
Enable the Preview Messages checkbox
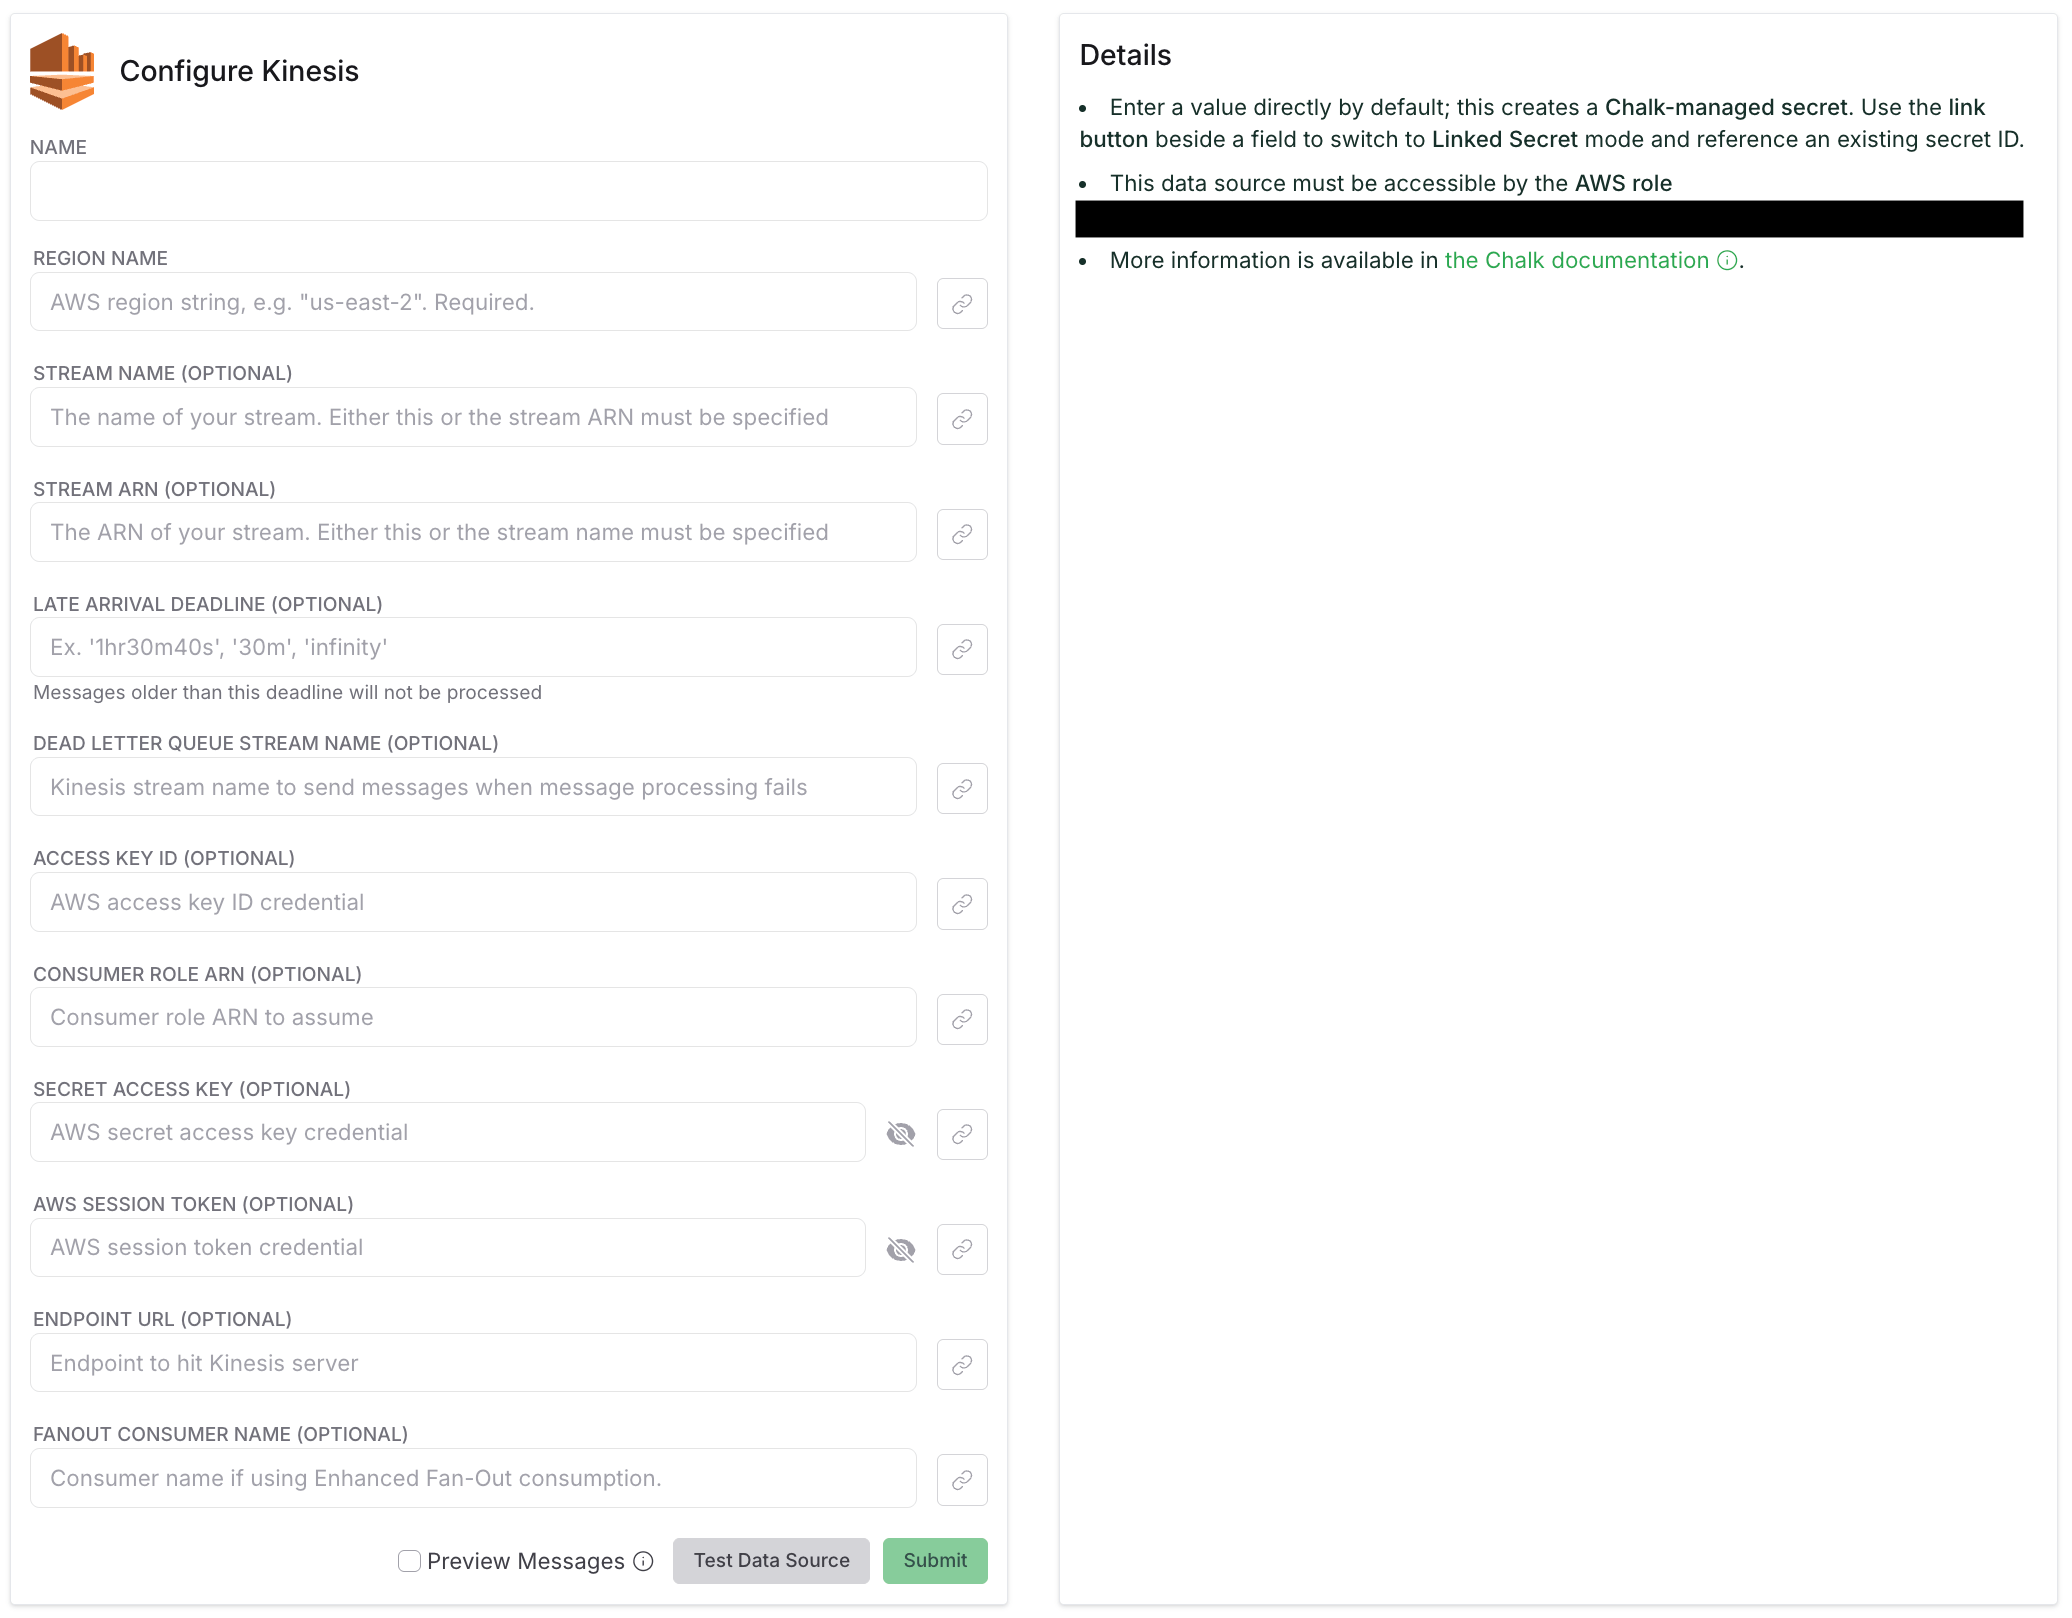pyautogui.click(x=409, y=1560)
